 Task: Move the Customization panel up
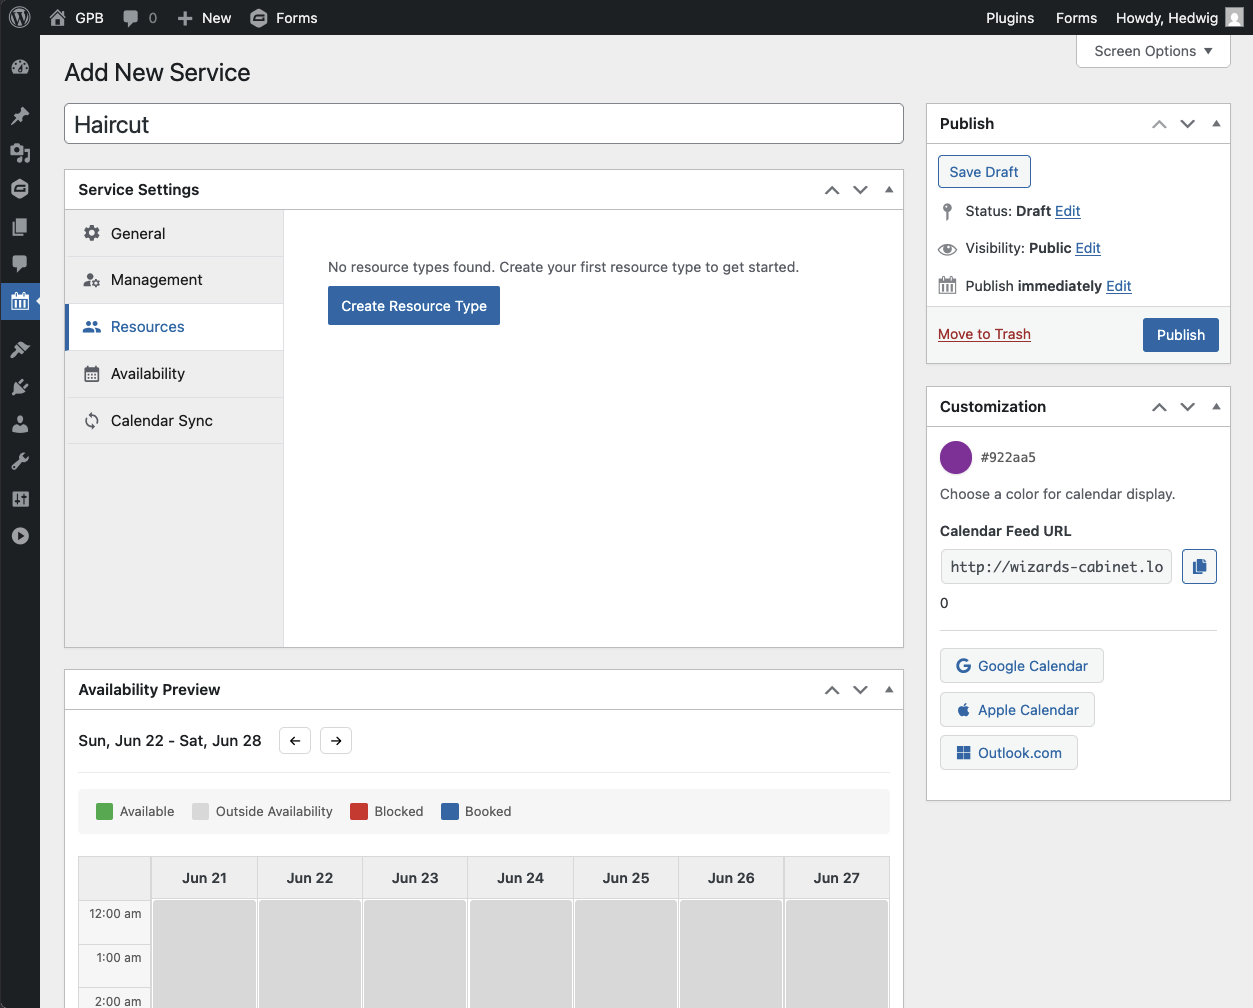(x=1159, y=407)
